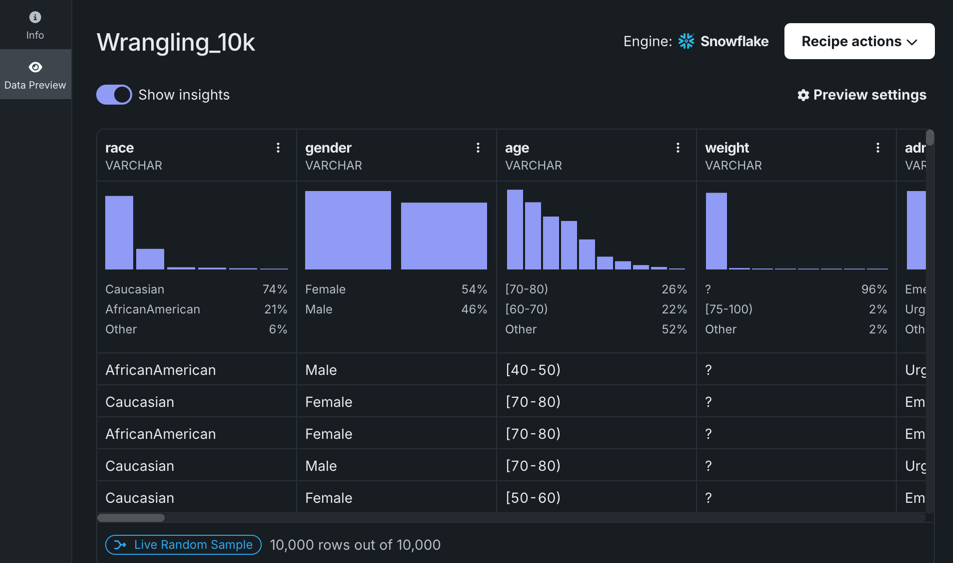The image size is (953, 563).
Task: Click the Recipe actions chevron arrow
Action: coord(912,42)
